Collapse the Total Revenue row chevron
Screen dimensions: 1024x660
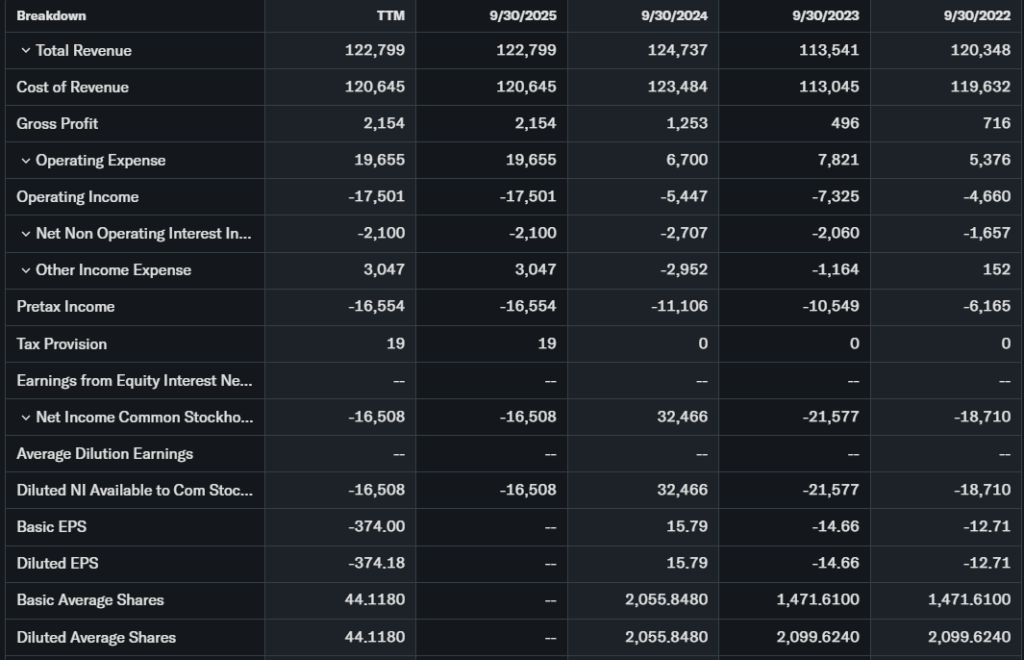point(25,51)
